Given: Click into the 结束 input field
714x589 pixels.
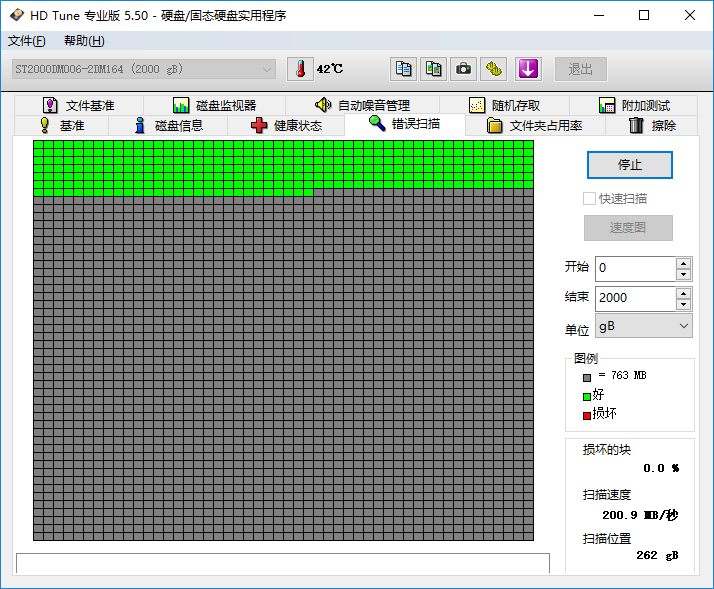Looking at the screenshot, I should [634, 298].
